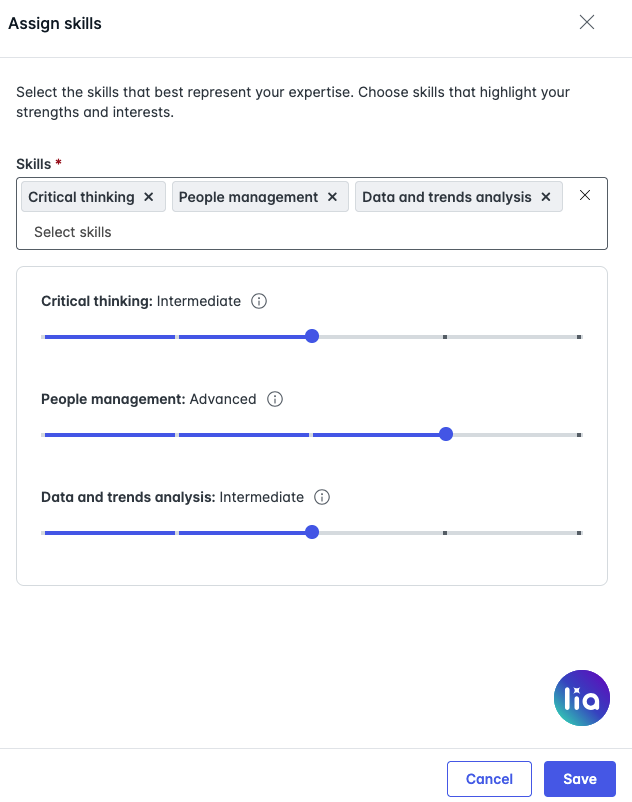Remove the Critical thinking skill tag

149,197
